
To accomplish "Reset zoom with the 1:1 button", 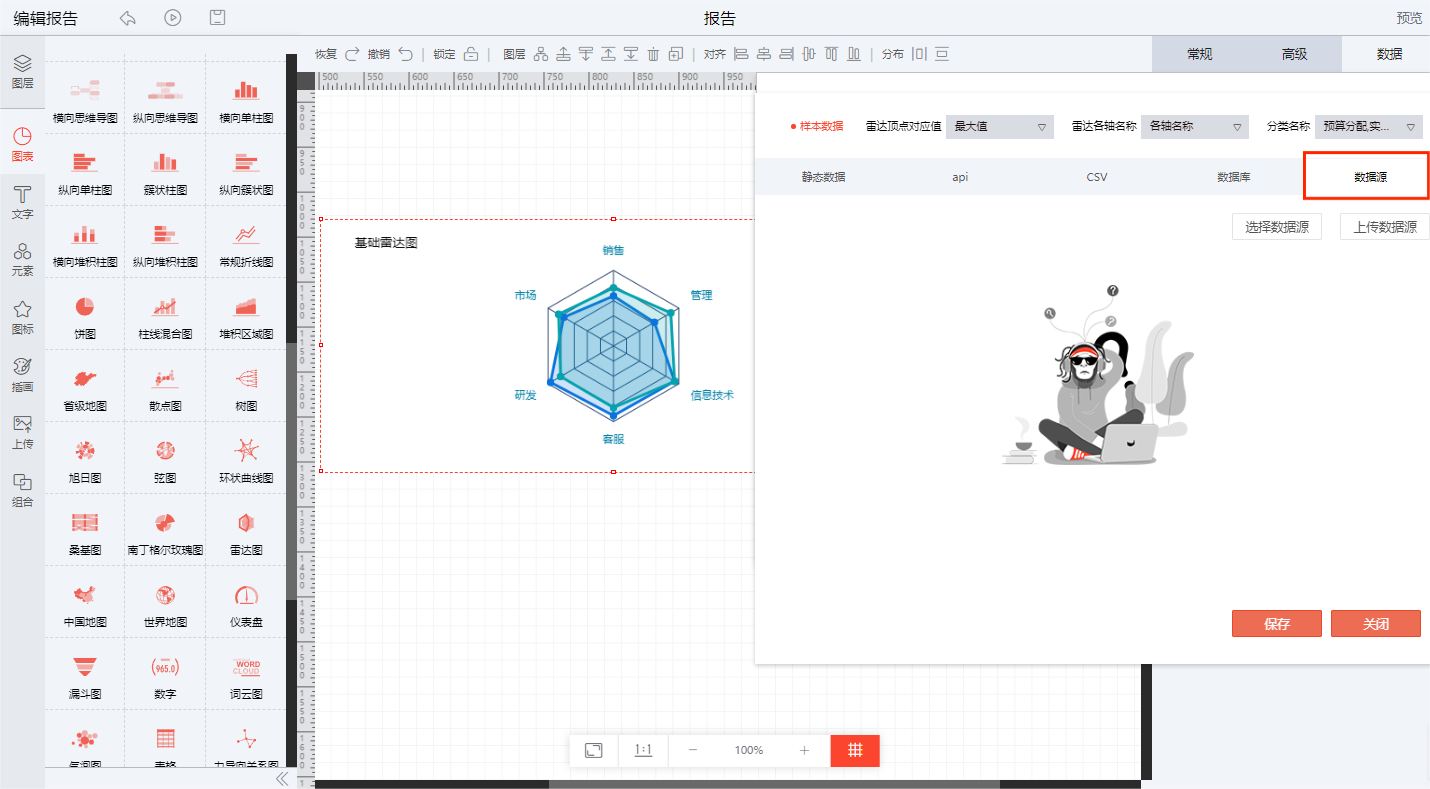I will [643, 750].
